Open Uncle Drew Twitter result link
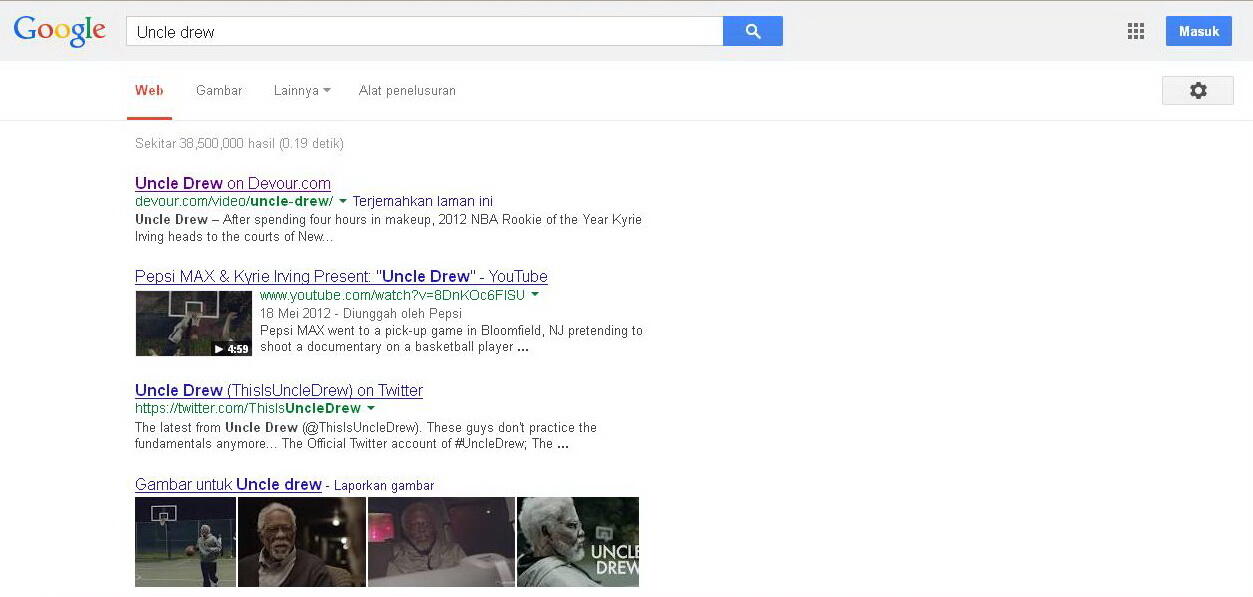Image resolution: width=1253 pixels, height=597 pixels. pyautogui.click(x=278, y=390)
